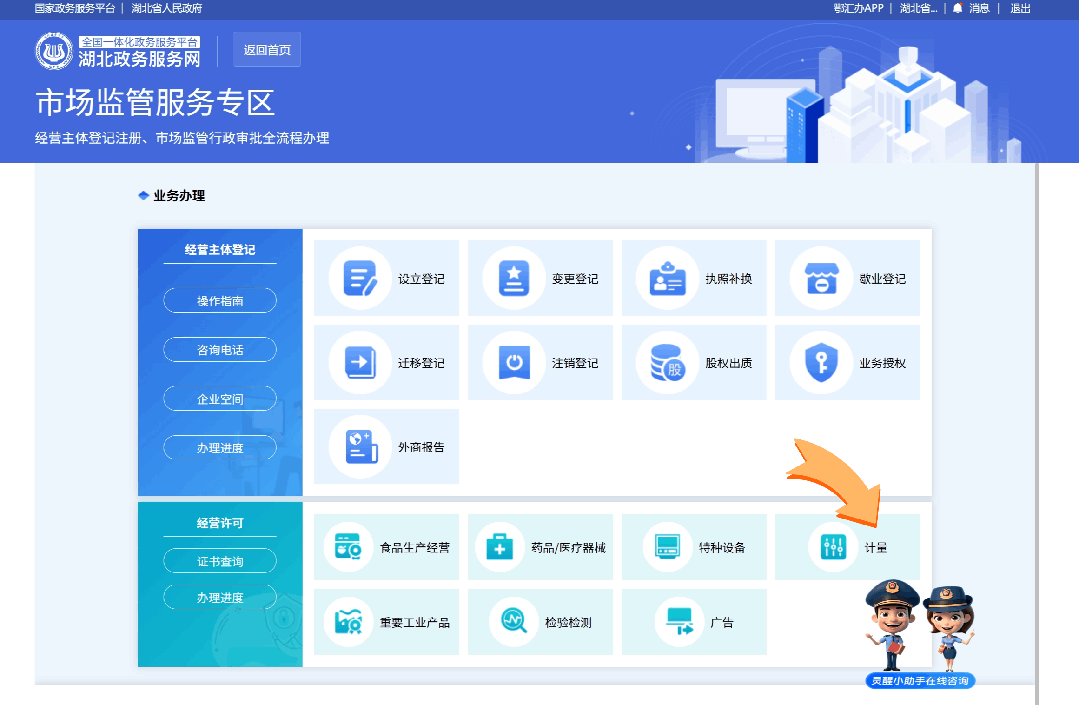Click 退出 to log out

pyautogui.click(x=1021, y=8)
